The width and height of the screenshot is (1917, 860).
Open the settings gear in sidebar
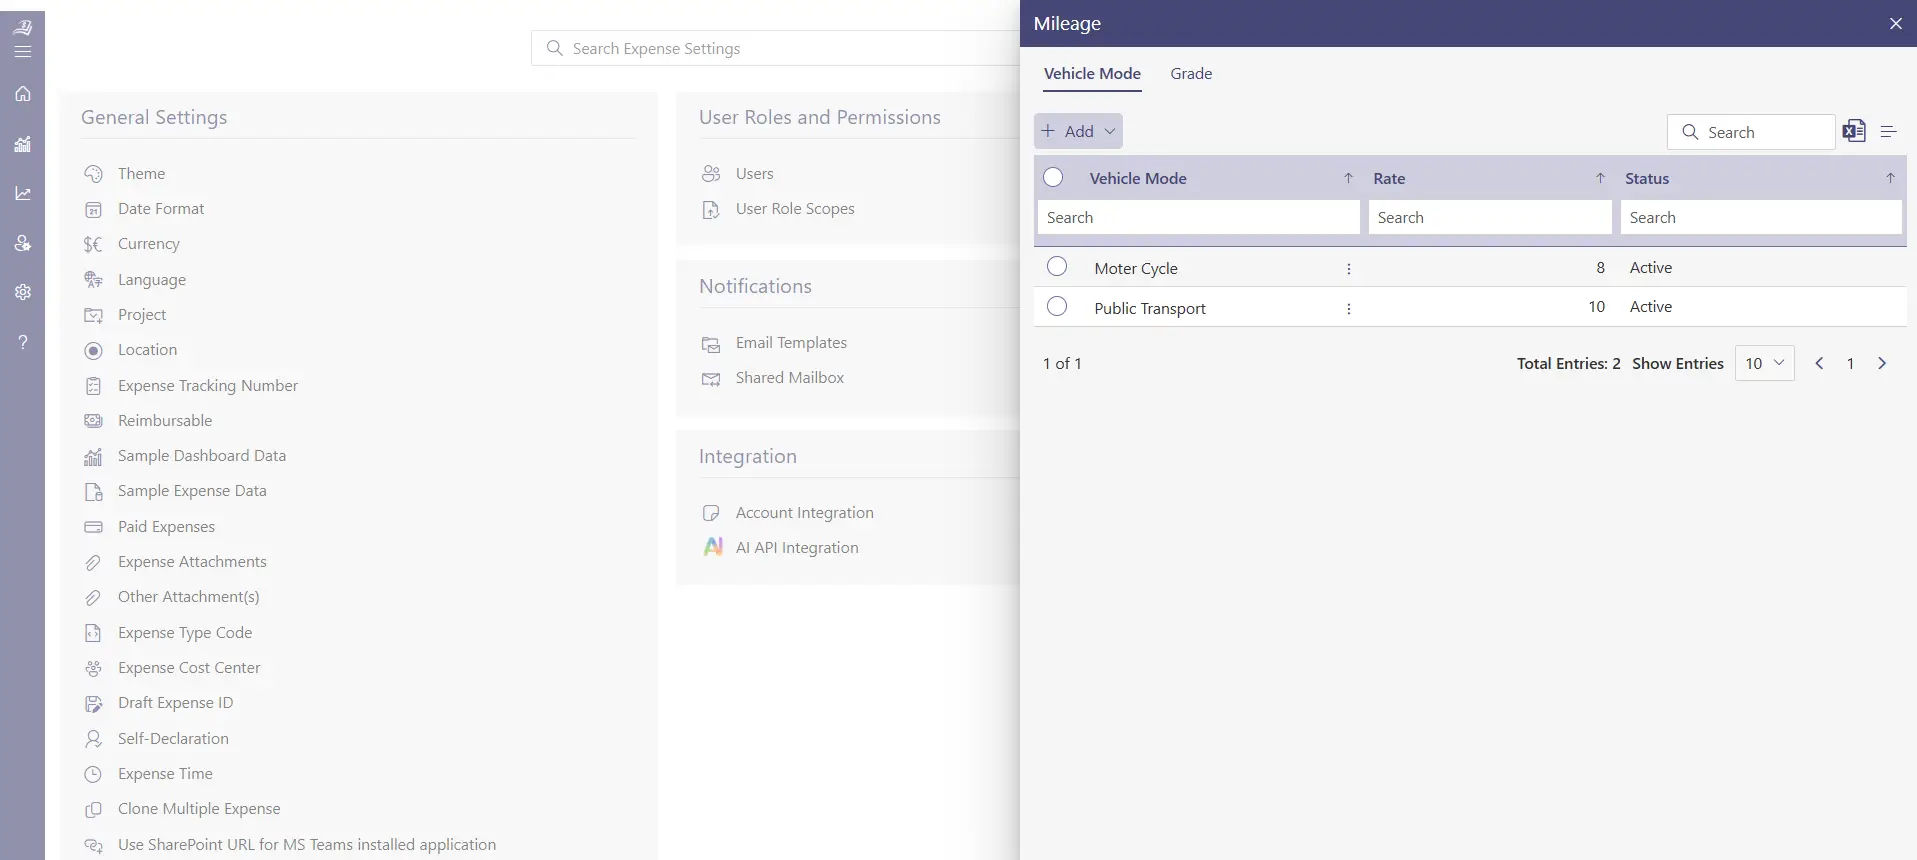point(22,292)
